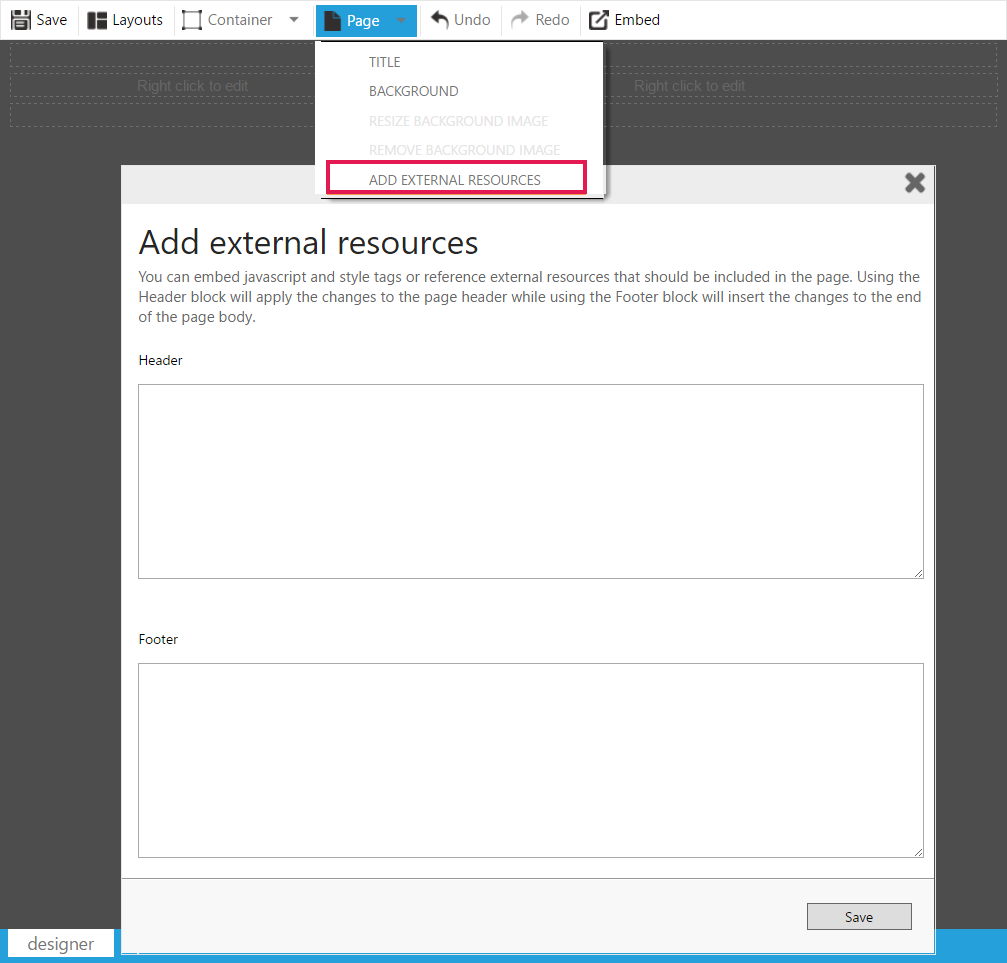Open the Layouts grid icon
This screenshot has width=1007, height=963.
(97, 20)
